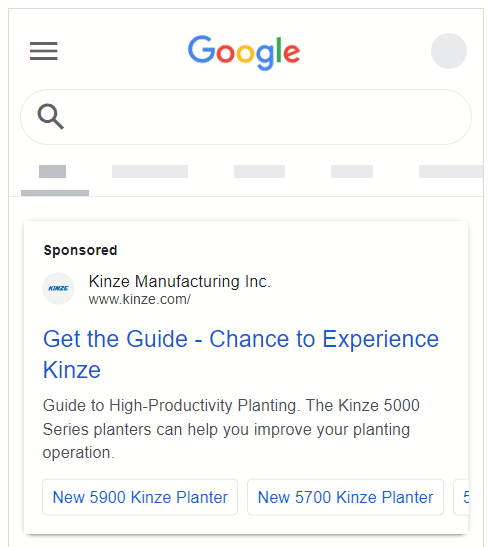Viewport: 489px width, 547px height.
Task: Click the Sponsored label
Action: click(80, 250)
